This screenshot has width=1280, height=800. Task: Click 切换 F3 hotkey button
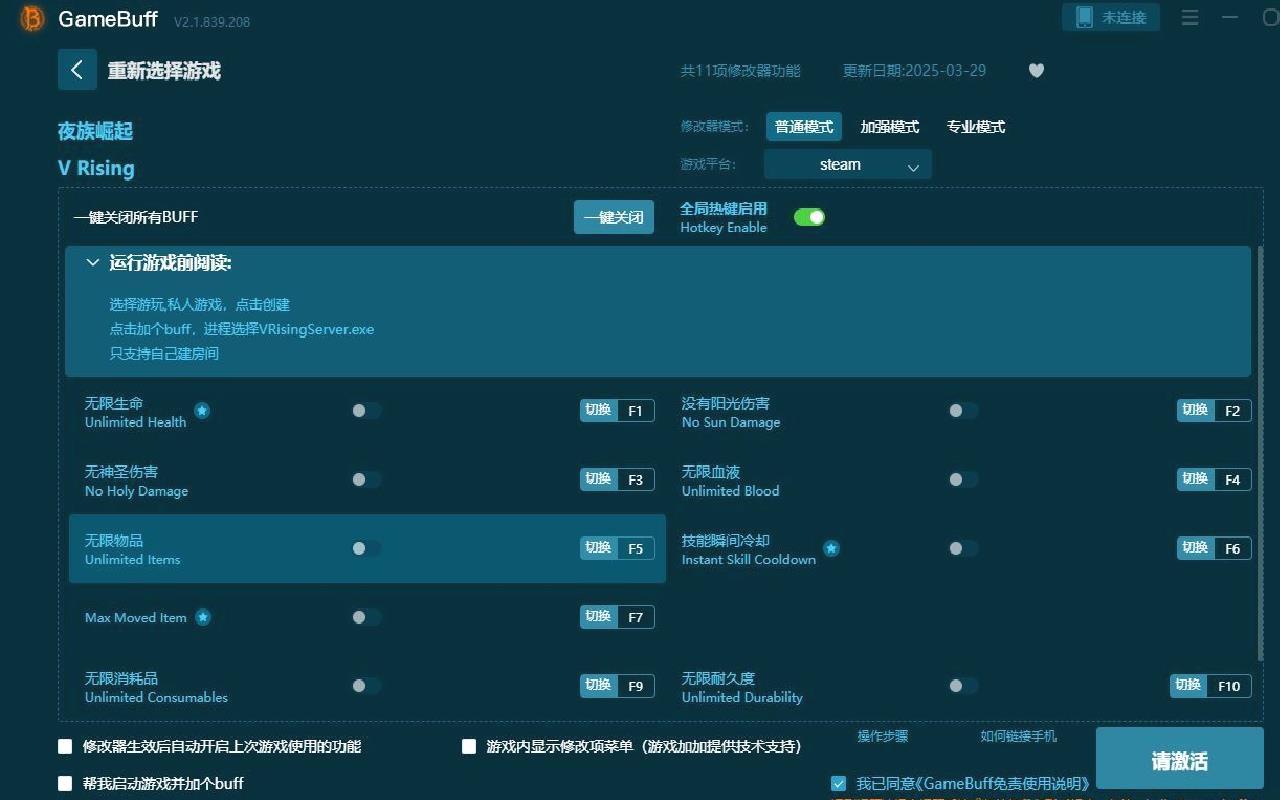[x=617, y=479]
